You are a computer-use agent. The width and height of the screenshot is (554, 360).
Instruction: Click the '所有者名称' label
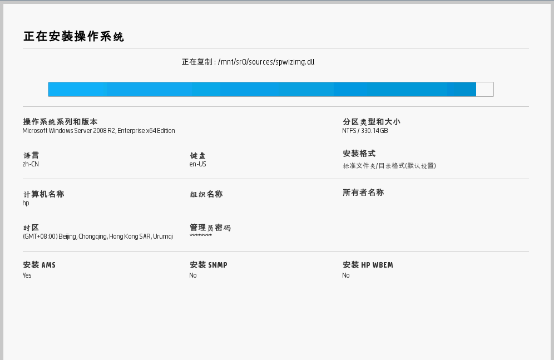click(x=363, y=192)
